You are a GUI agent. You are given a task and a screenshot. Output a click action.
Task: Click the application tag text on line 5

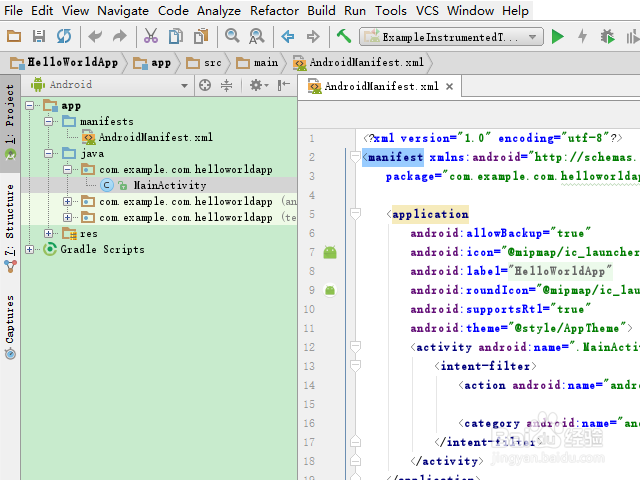(430, 214)
